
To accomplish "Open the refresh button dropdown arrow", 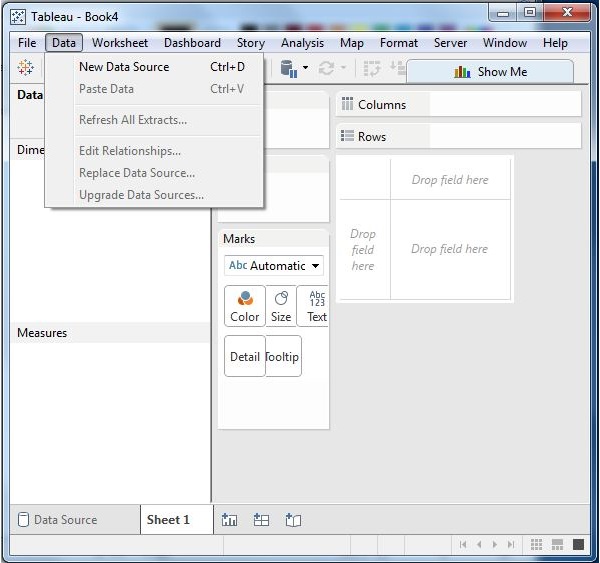I will tap(343, 68).
